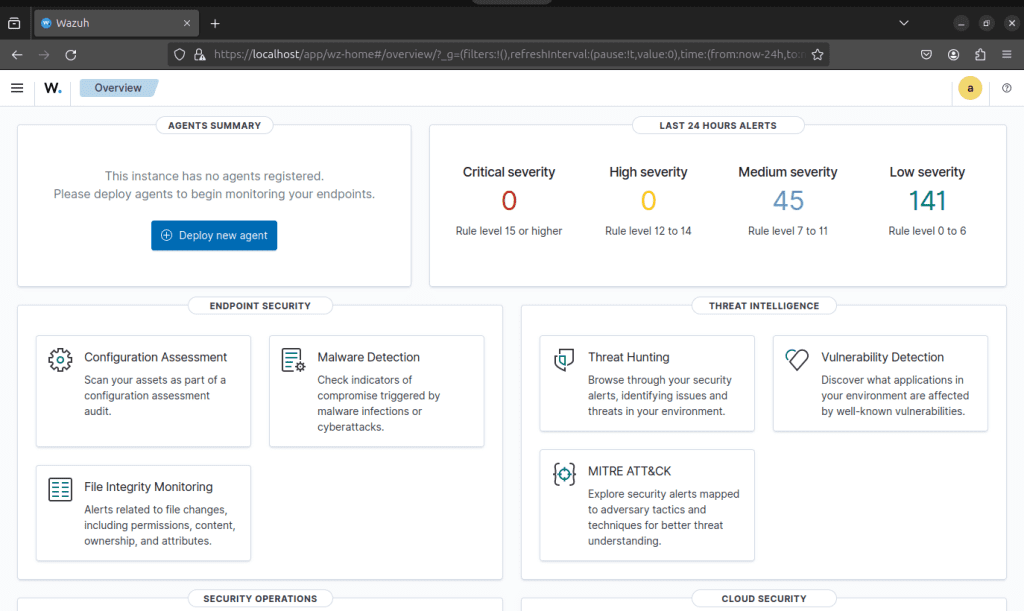Open the Malware Detection card
The width and height of the screenshot is (1024, 611).
(377, 391)
